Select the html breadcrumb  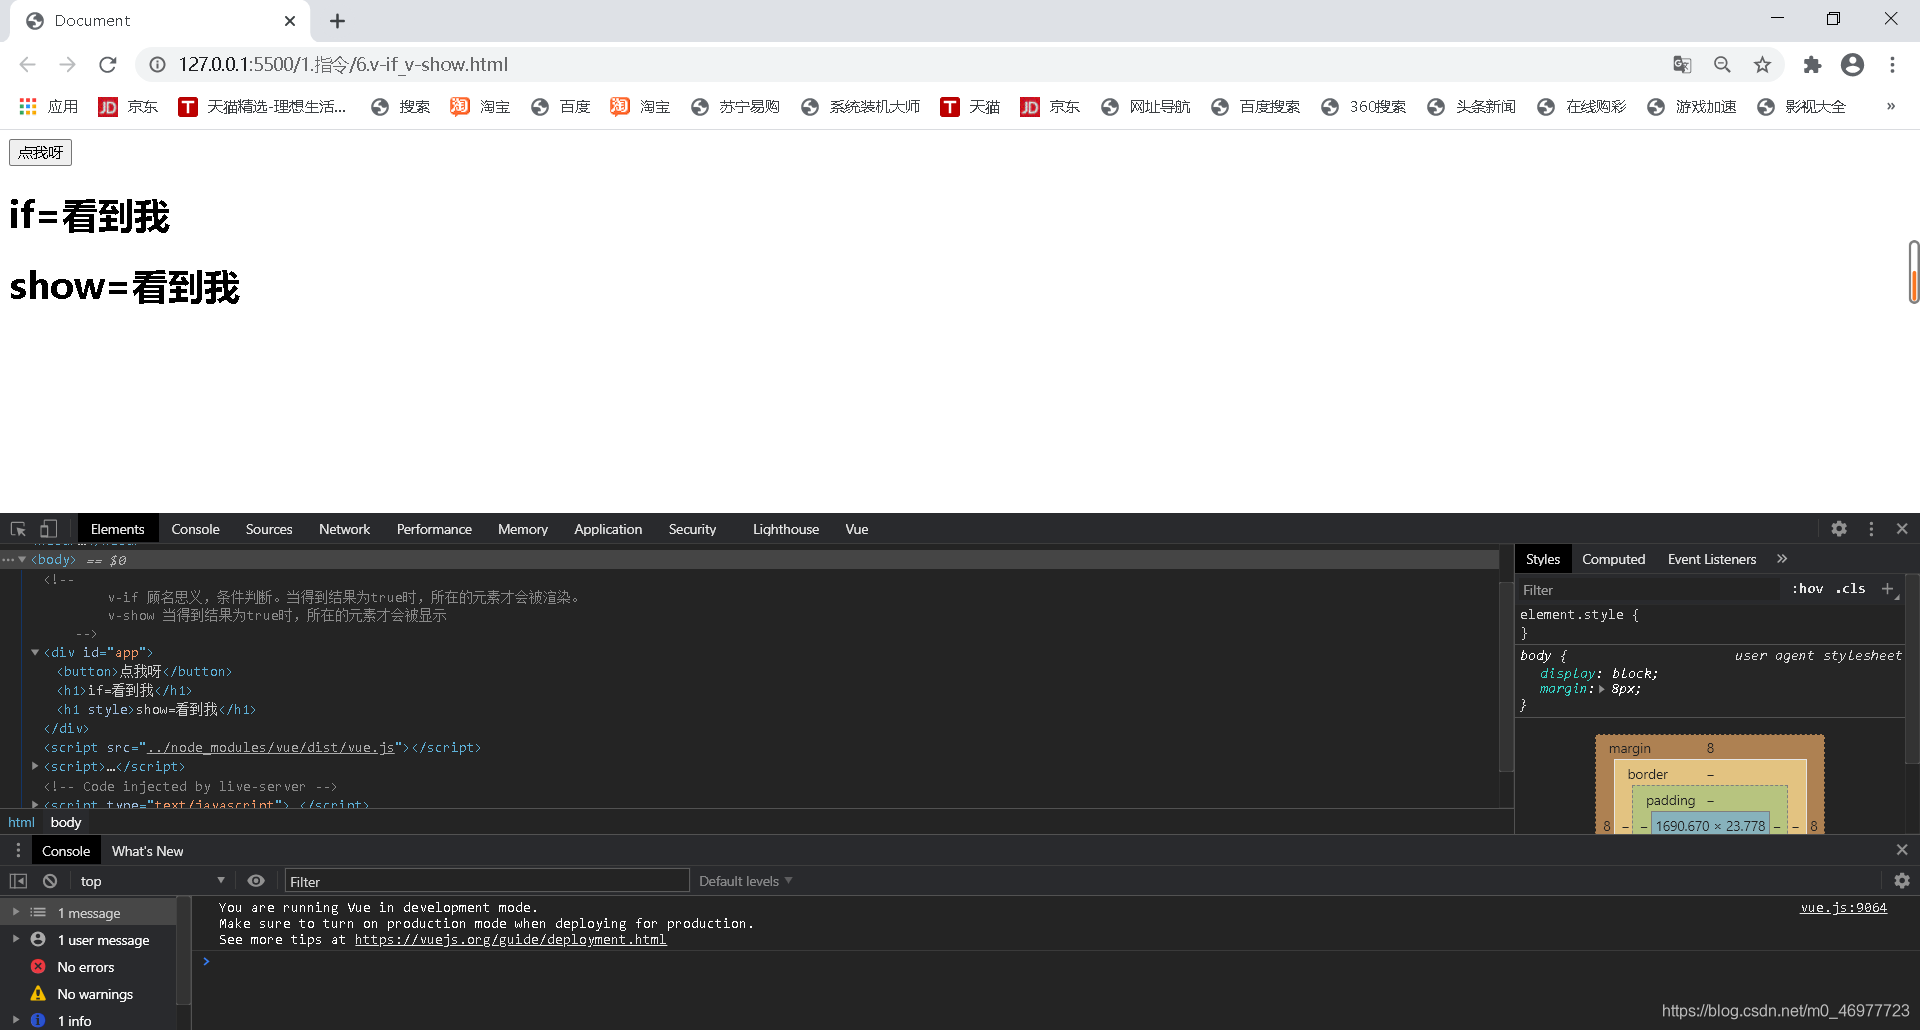pyautogui.click(x=21, y=822)
